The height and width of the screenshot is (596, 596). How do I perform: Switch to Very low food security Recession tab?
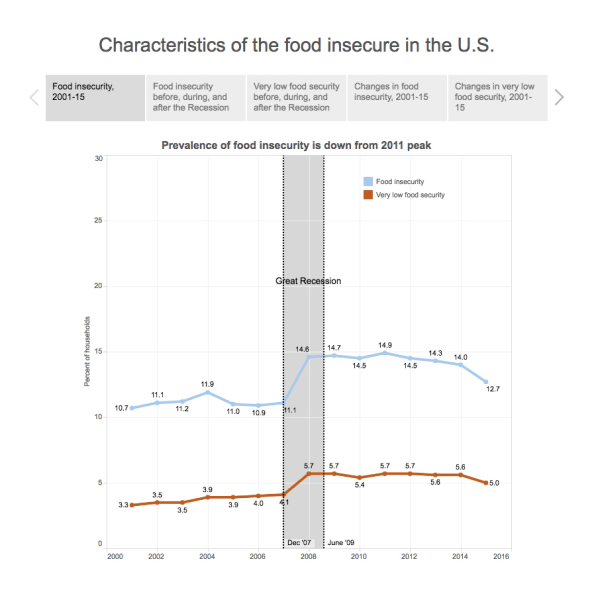[x=296, y=98]
